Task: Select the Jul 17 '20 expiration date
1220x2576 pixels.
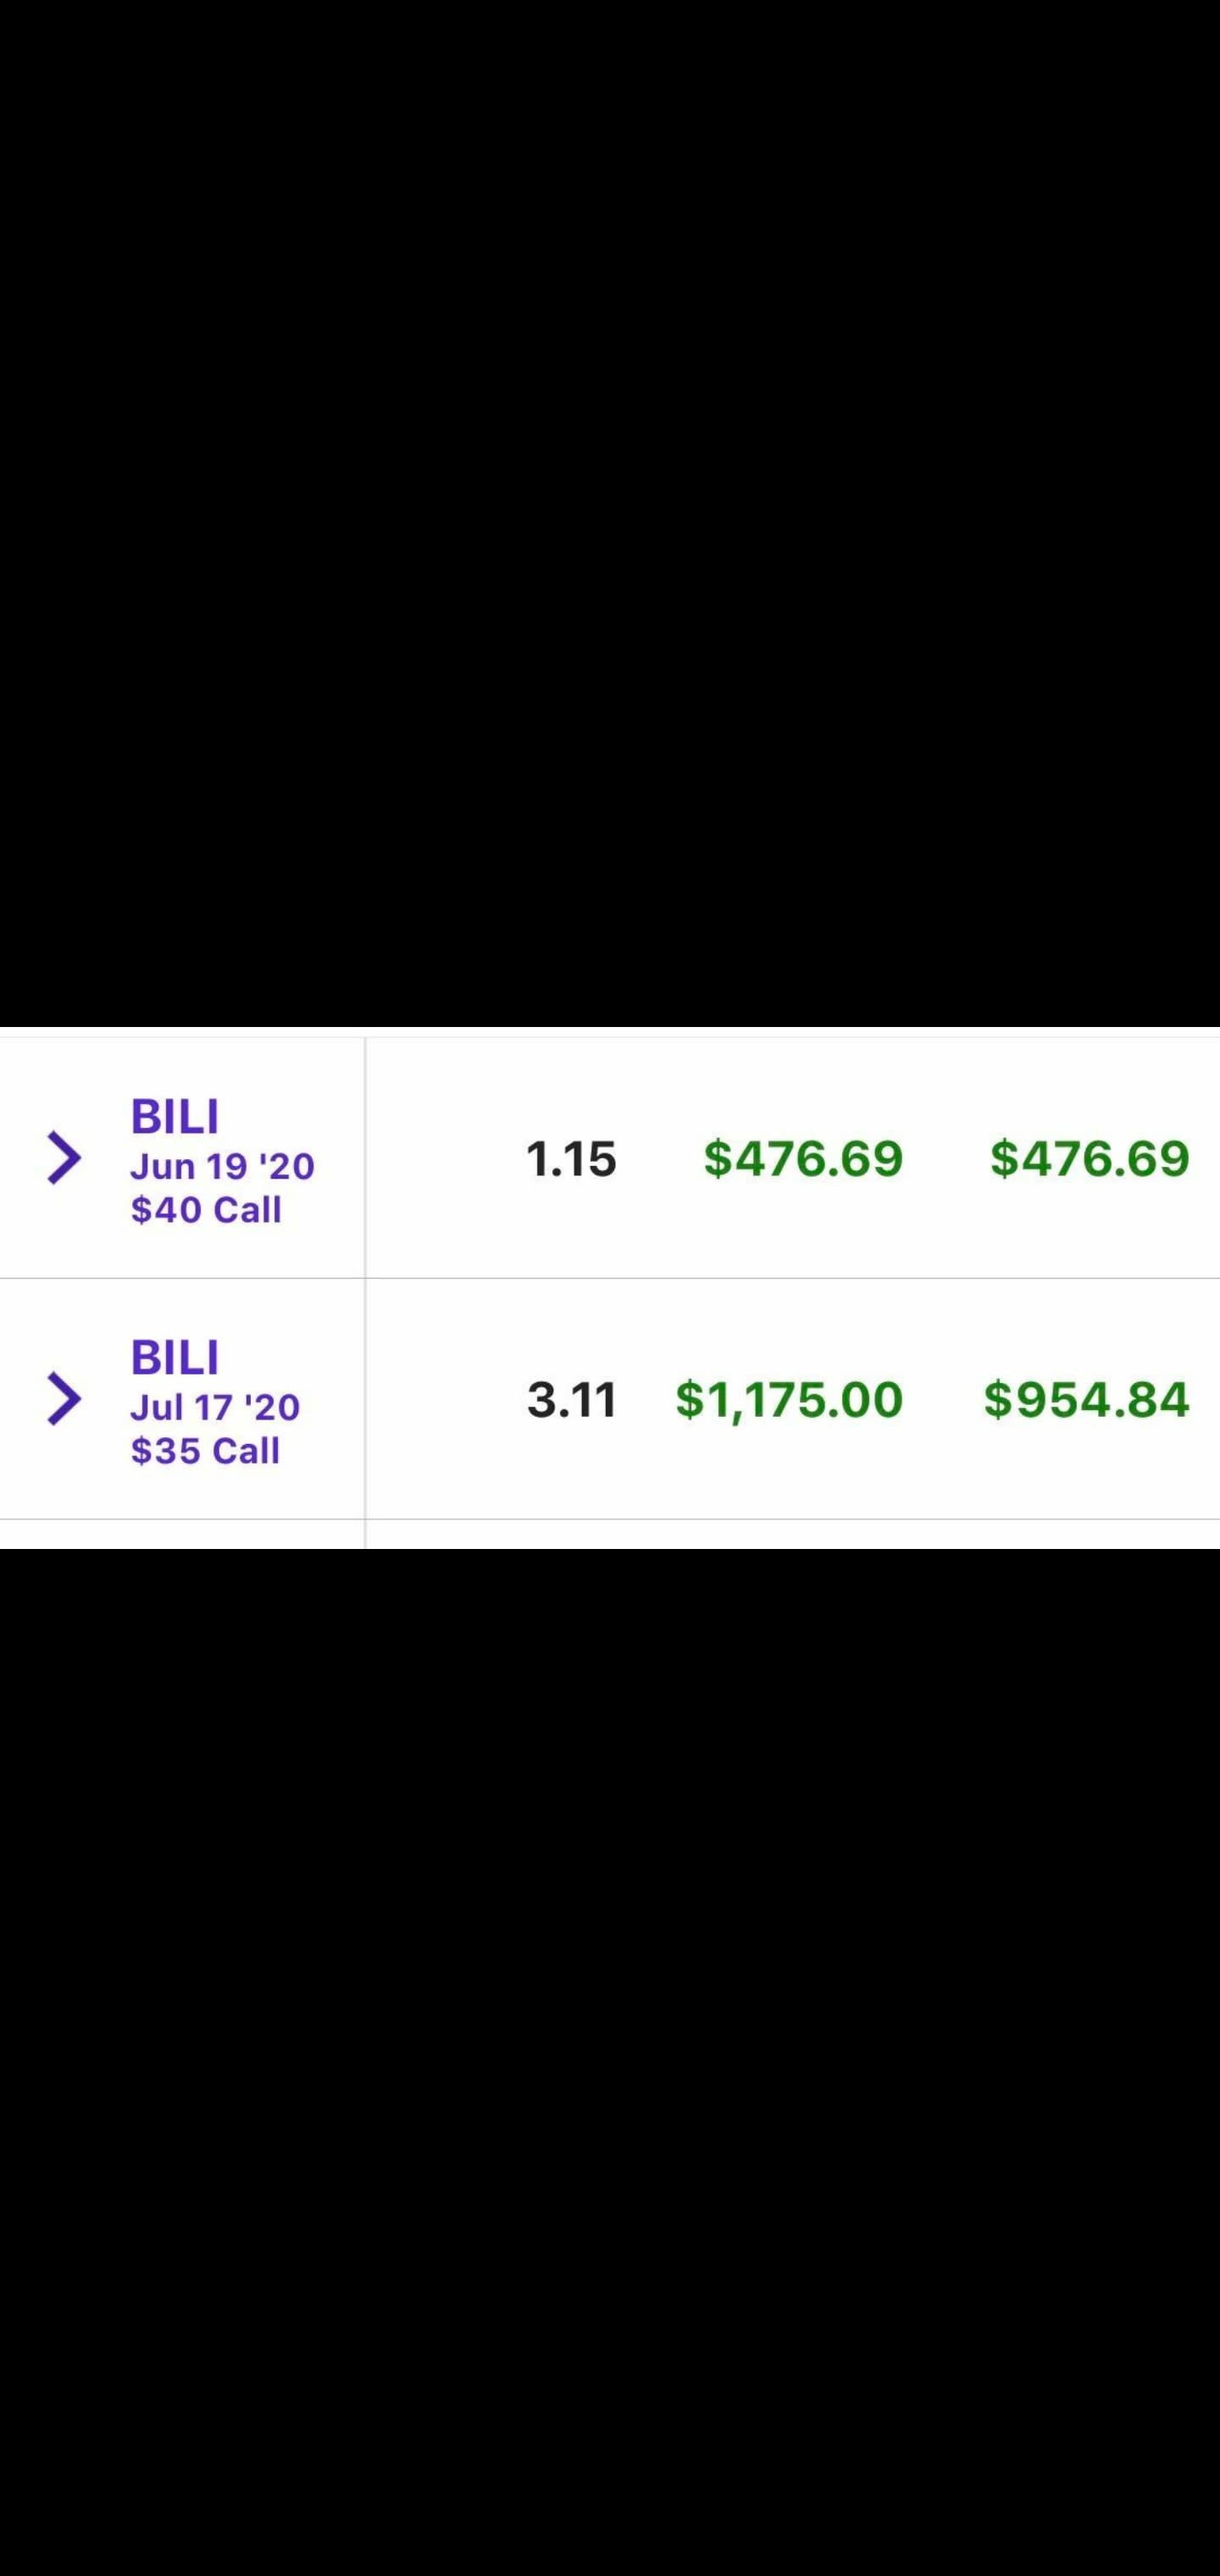Action: [x=215, y=1407]
